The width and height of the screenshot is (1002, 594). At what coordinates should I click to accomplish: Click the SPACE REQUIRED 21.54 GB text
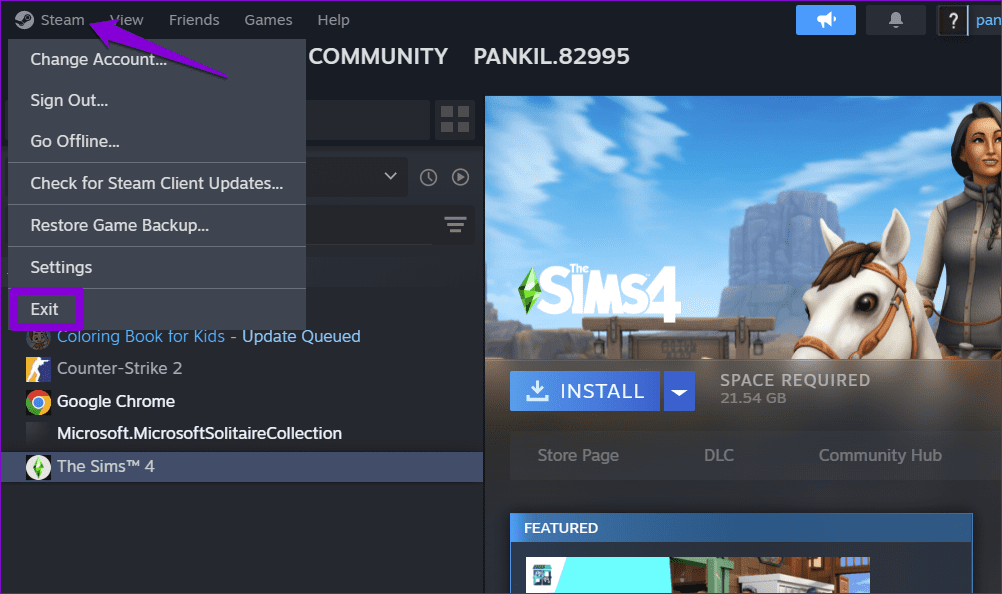tap(795, 389)
